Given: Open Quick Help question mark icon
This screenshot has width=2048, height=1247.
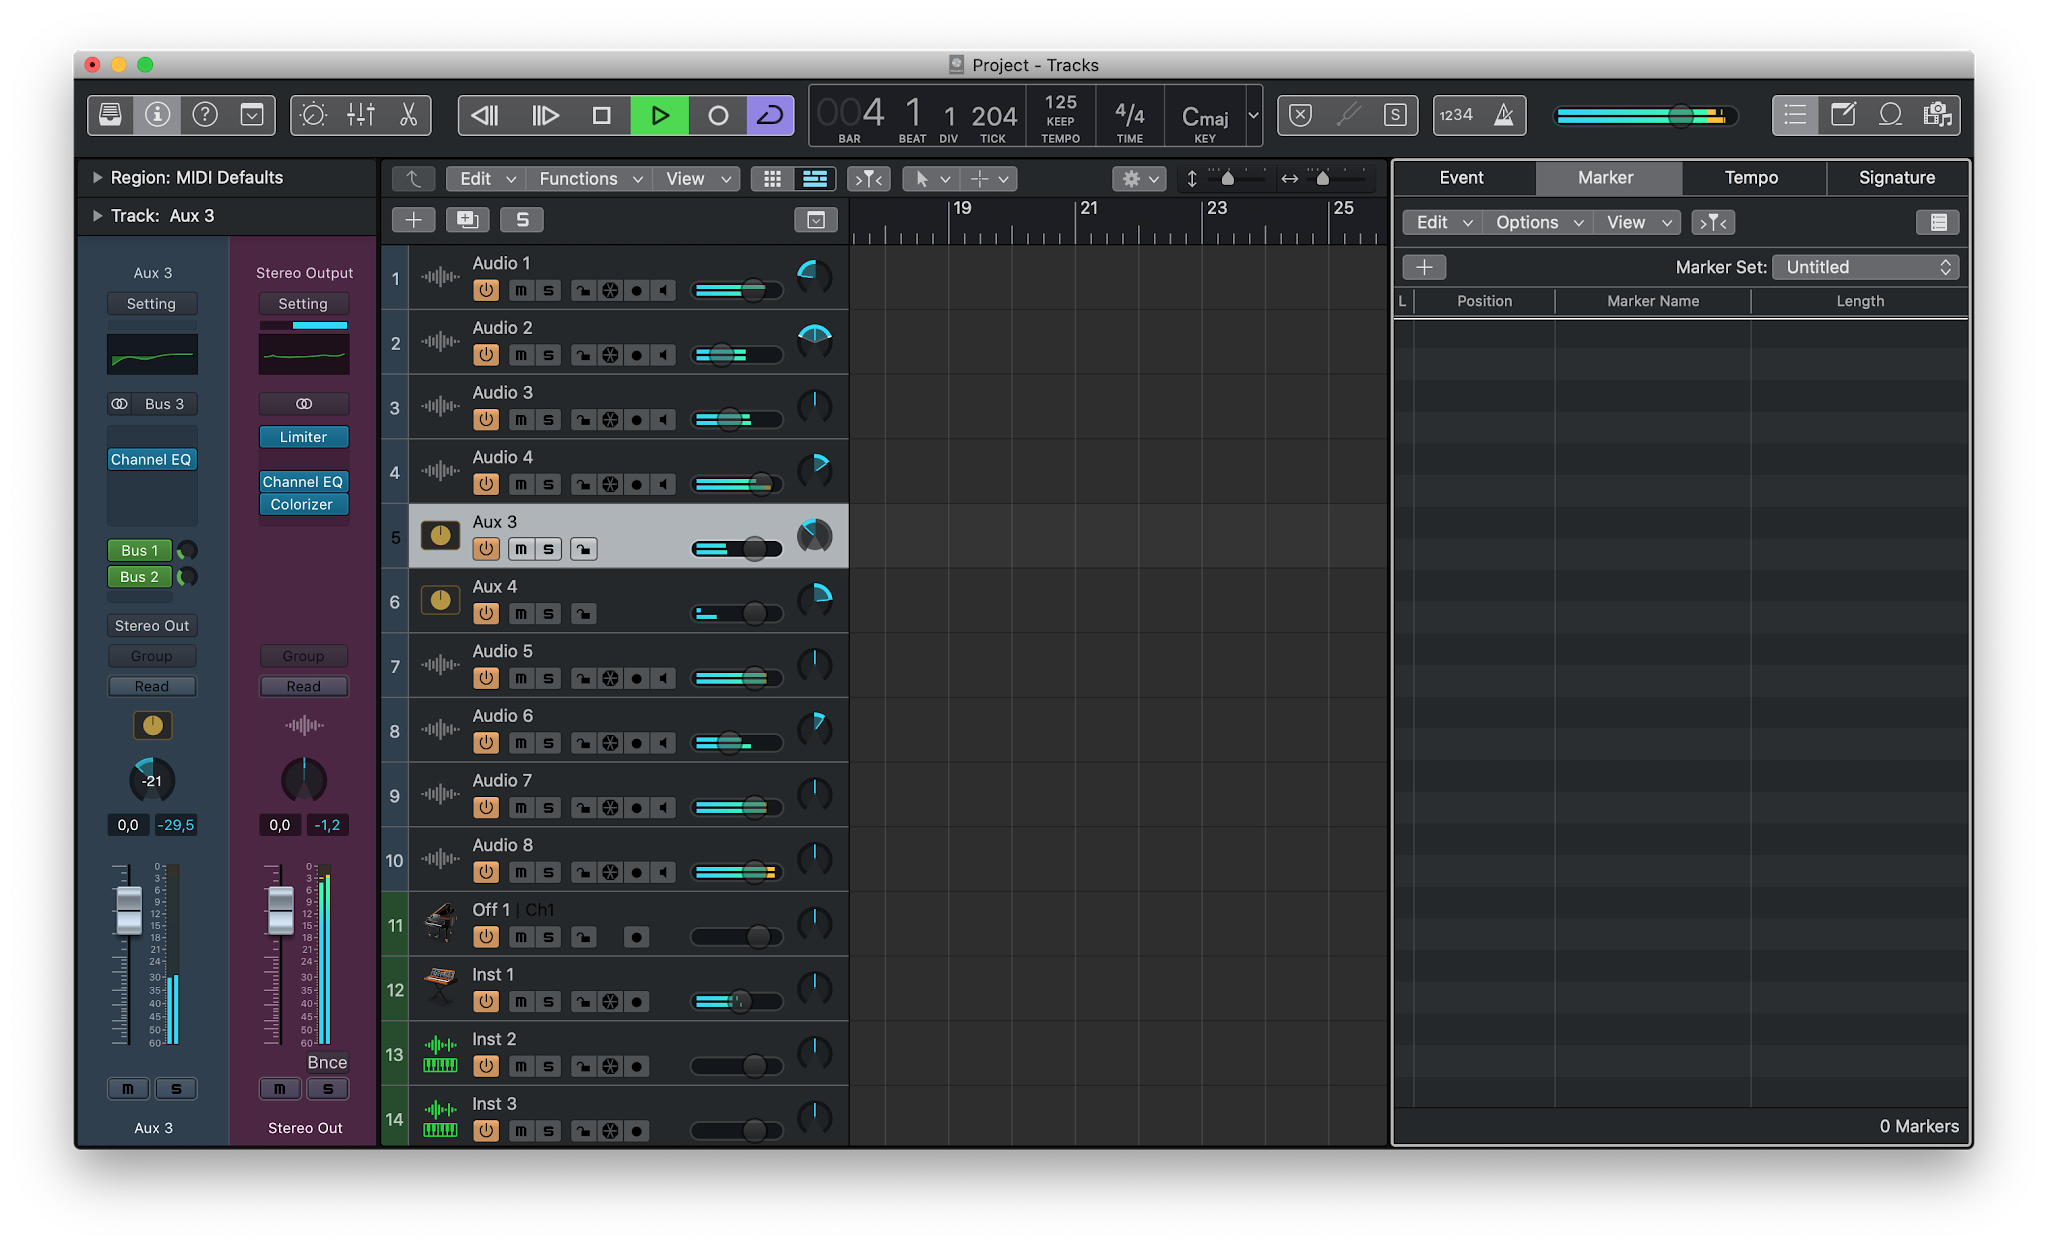Looking at the screenshot, I should point(205,115).
